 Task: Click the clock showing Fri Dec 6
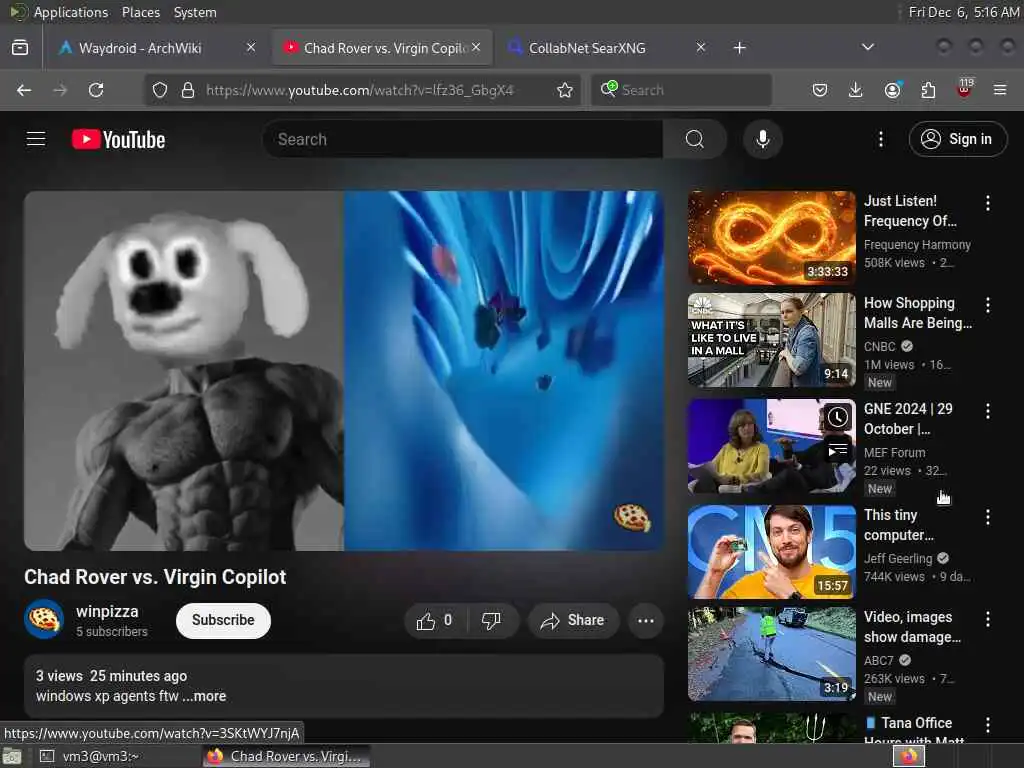pyautogui.click(x=964, y=12)
